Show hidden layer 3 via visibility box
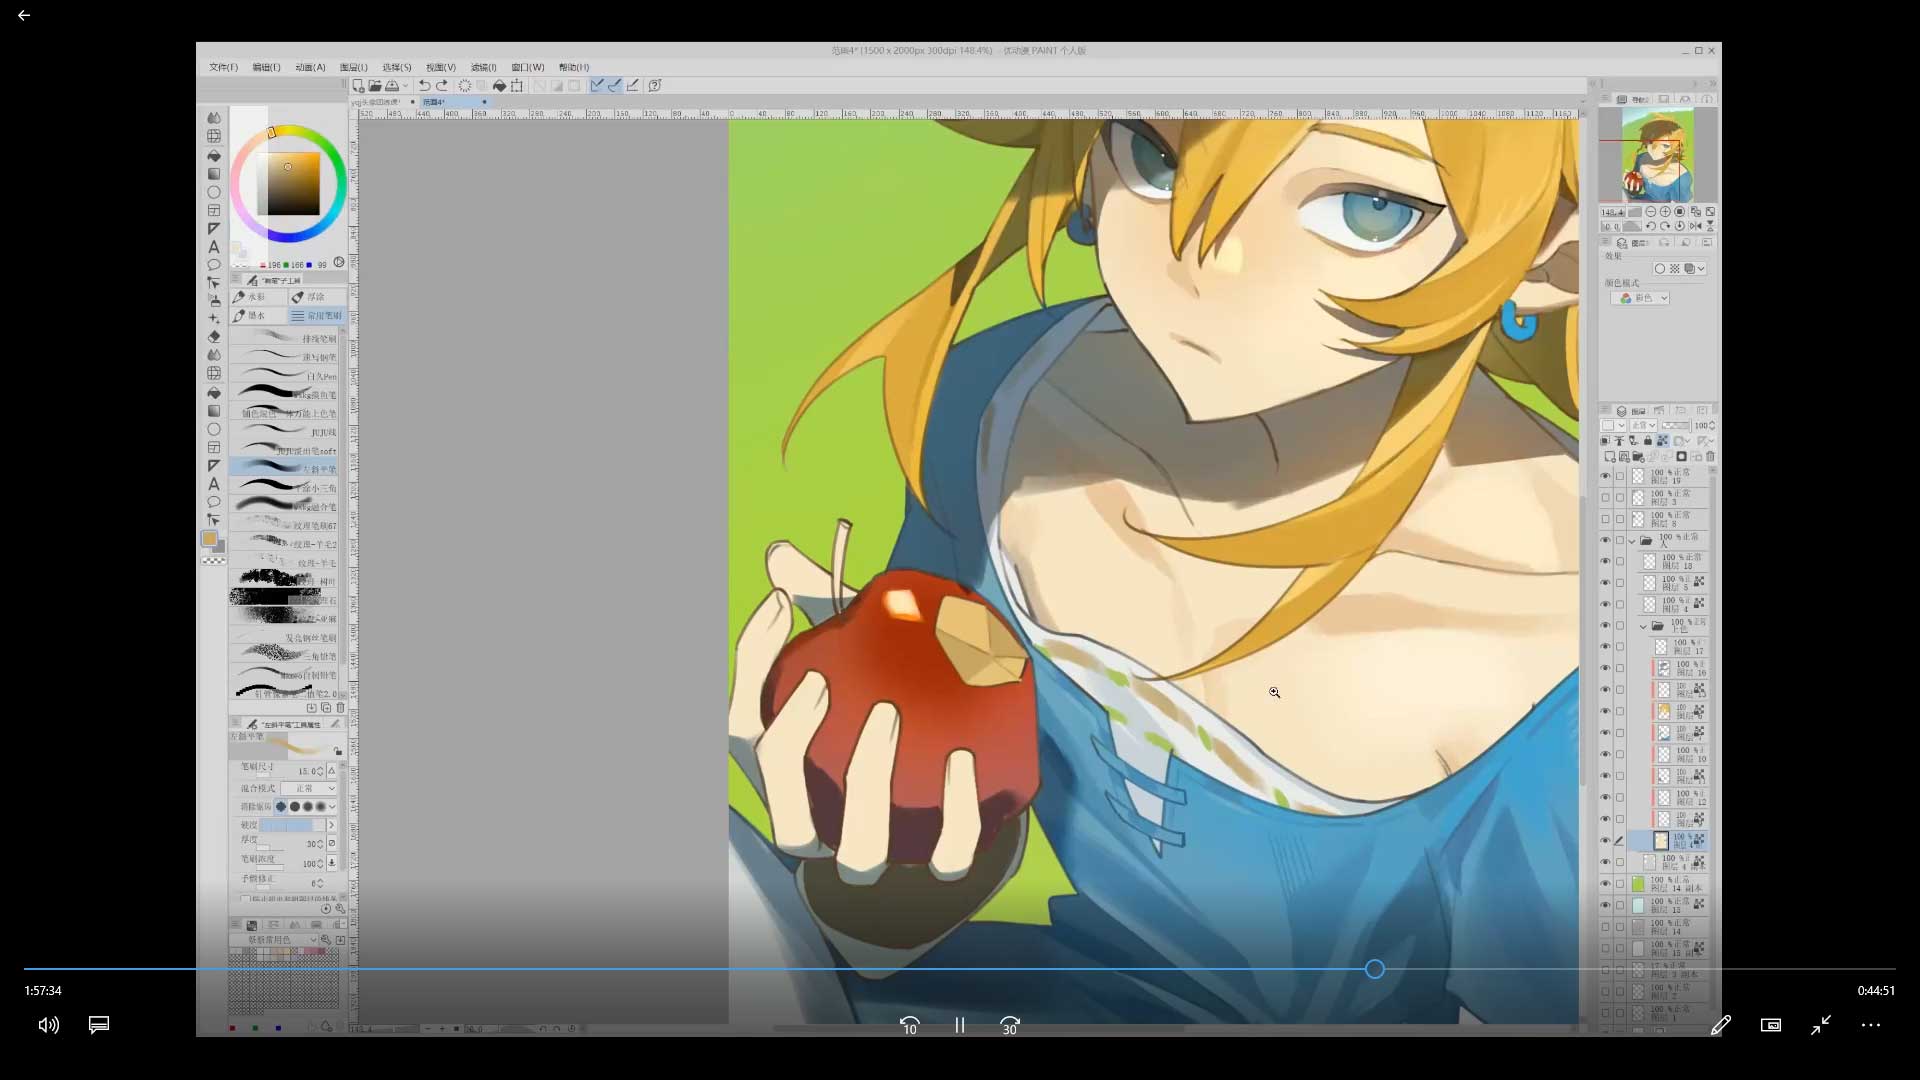Image resolution: width=1920 pixels, height=1080 pixels. click(1605, 498)
